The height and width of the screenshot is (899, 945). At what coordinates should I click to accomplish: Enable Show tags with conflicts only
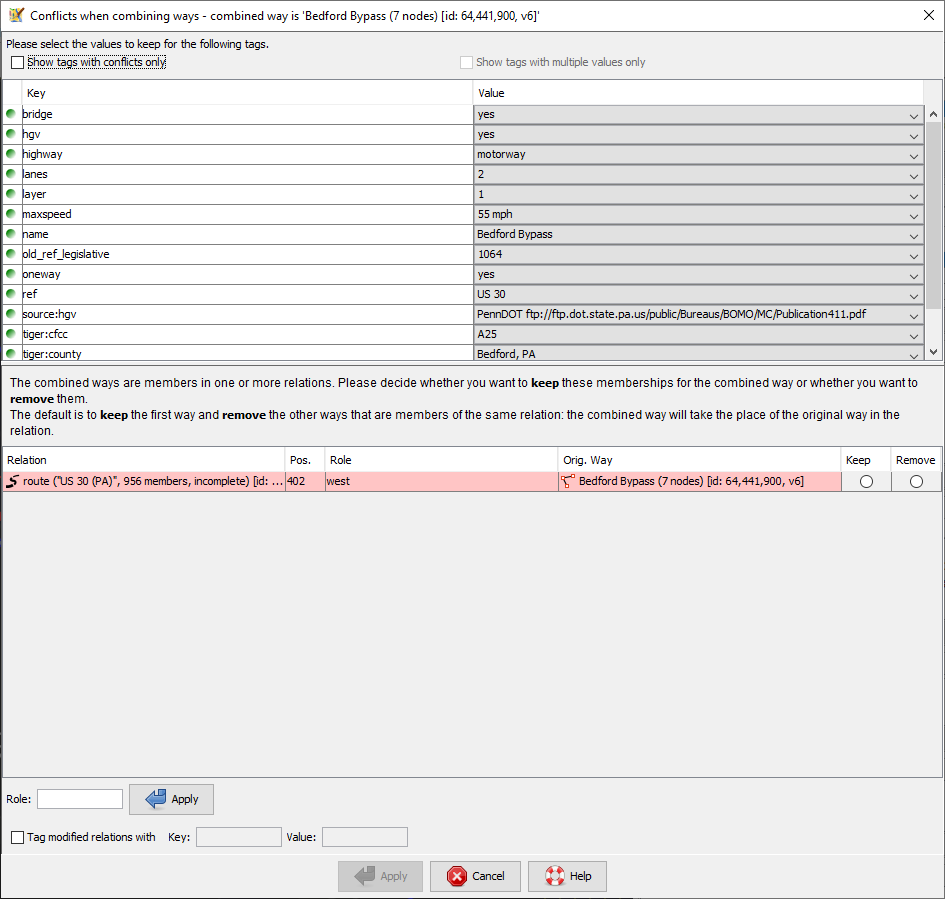pos(18,62)
